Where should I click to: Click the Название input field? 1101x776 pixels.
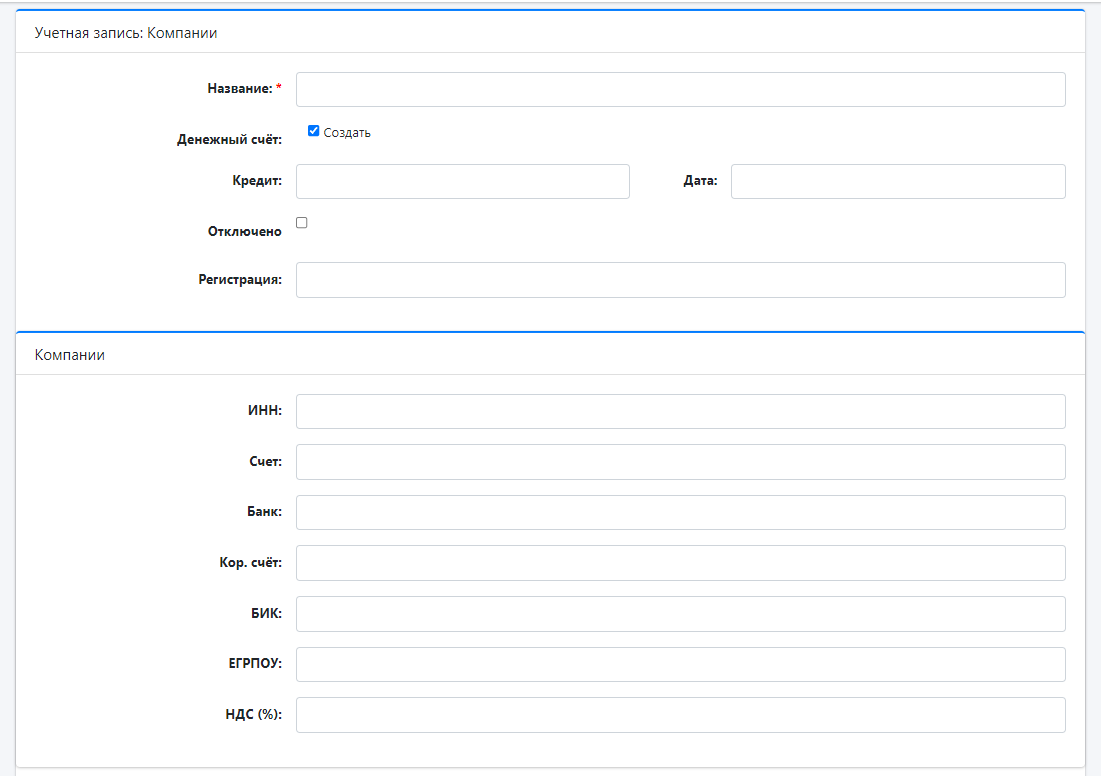(x=680, y=89)
